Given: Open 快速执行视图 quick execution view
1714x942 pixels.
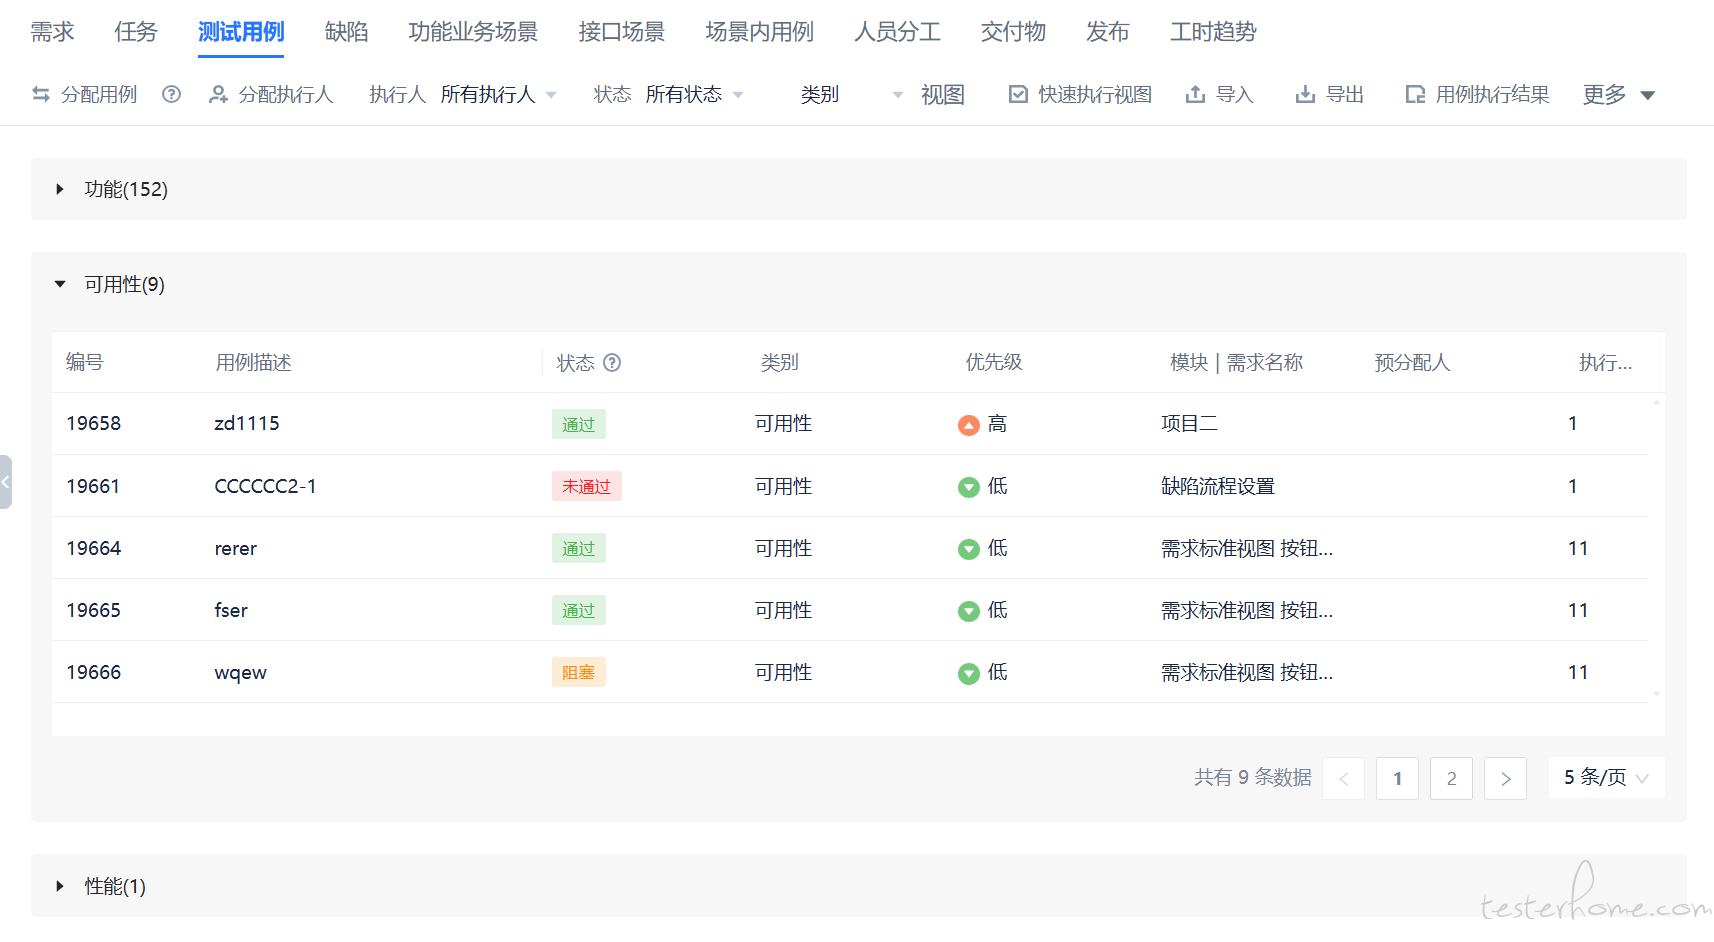Looking at the screenshot, I should pos(1081,95).
